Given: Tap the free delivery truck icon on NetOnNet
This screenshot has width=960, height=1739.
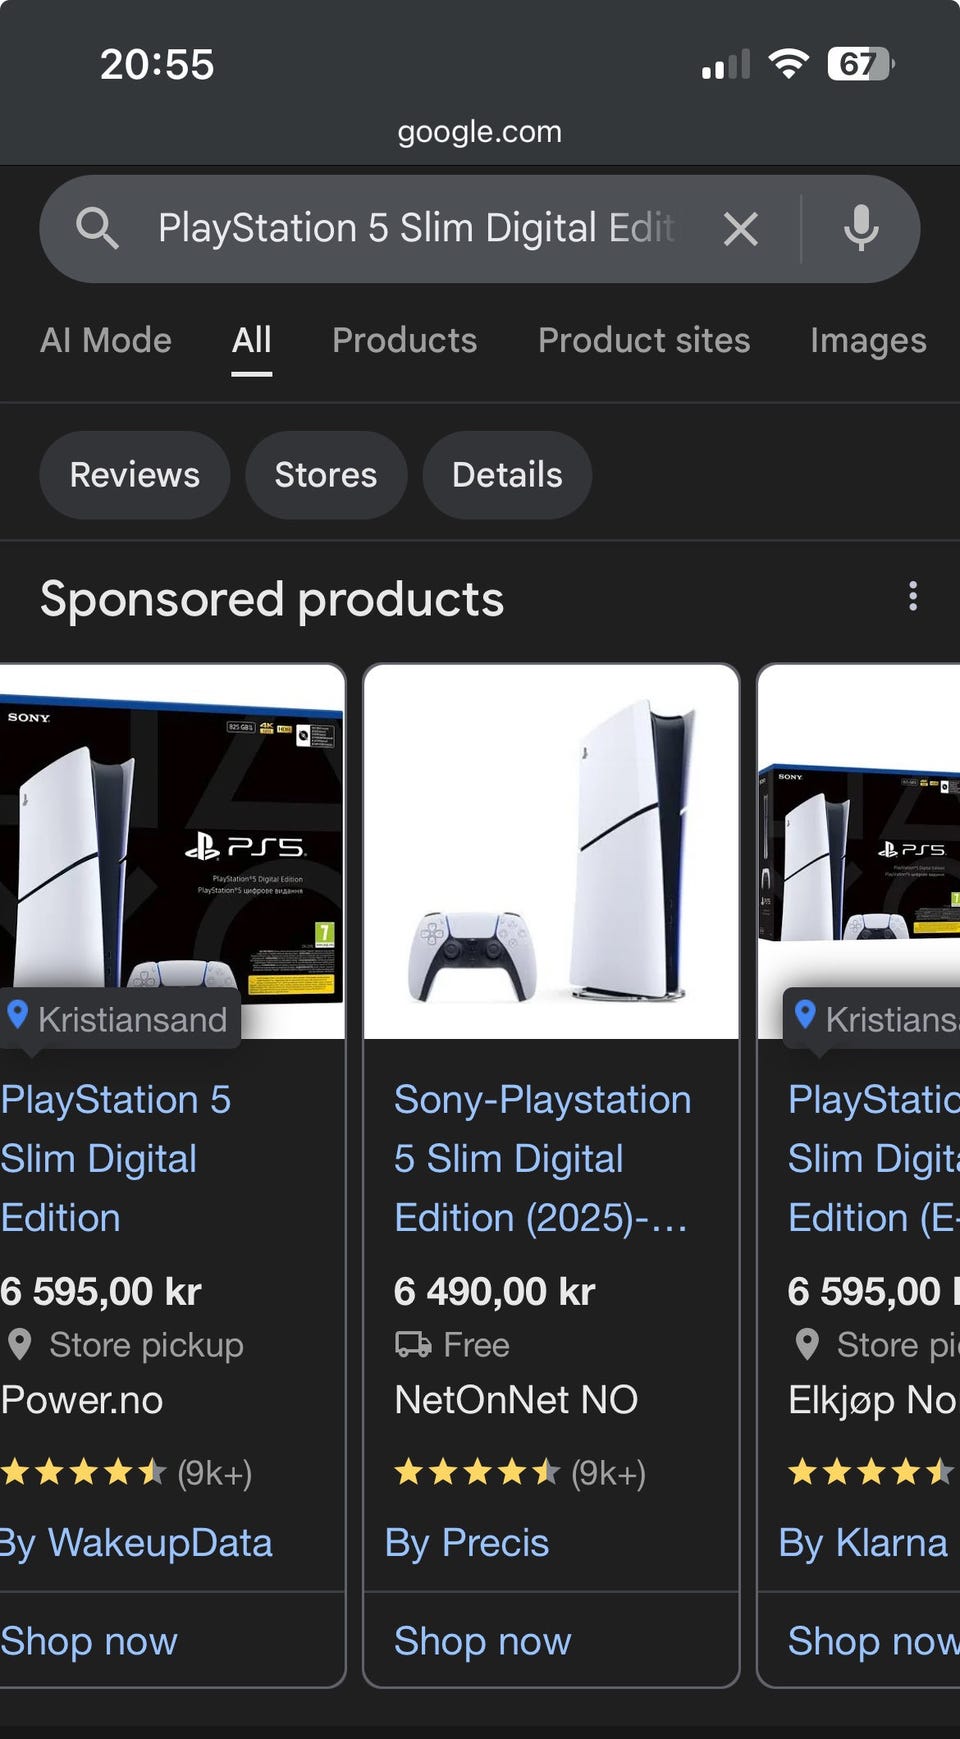Looking at the screenshot, I should [412, 1344].
